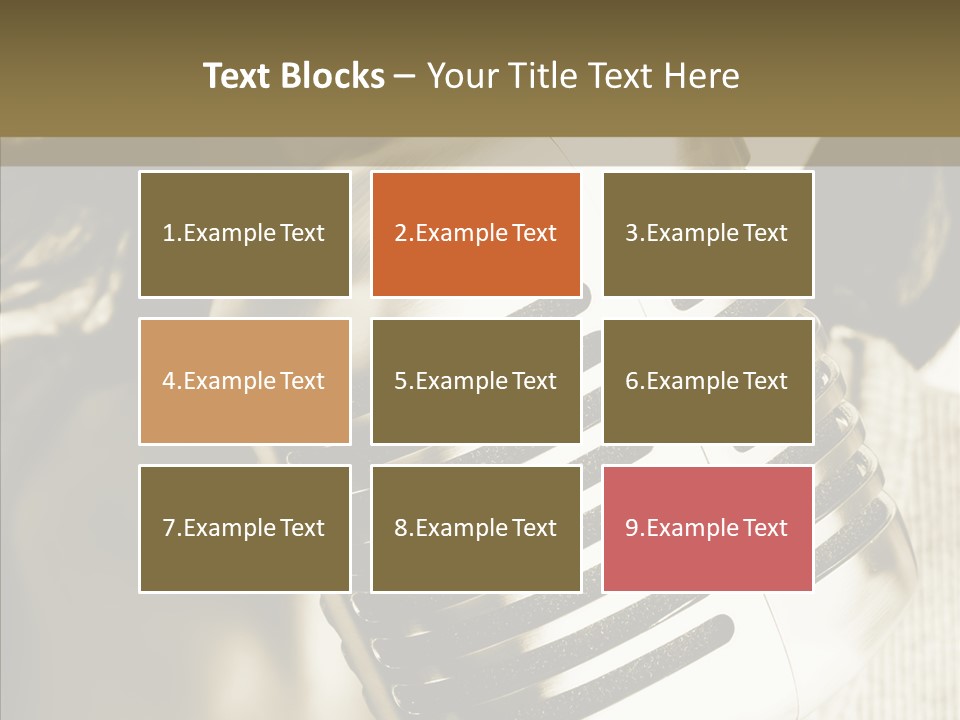
Task: Select the 7.Example Text block
Action: tap(244, 528)
